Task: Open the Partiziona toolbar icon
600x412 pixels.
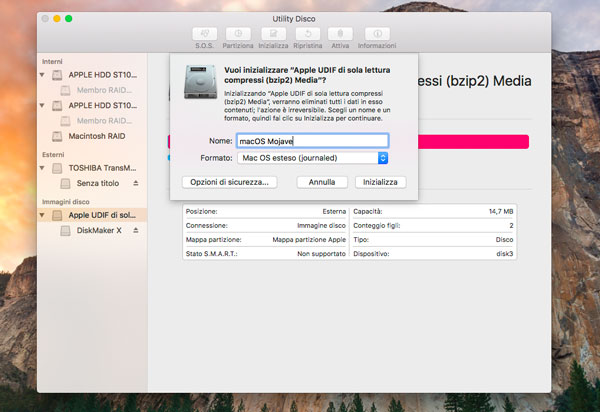Action: (238, 34)
